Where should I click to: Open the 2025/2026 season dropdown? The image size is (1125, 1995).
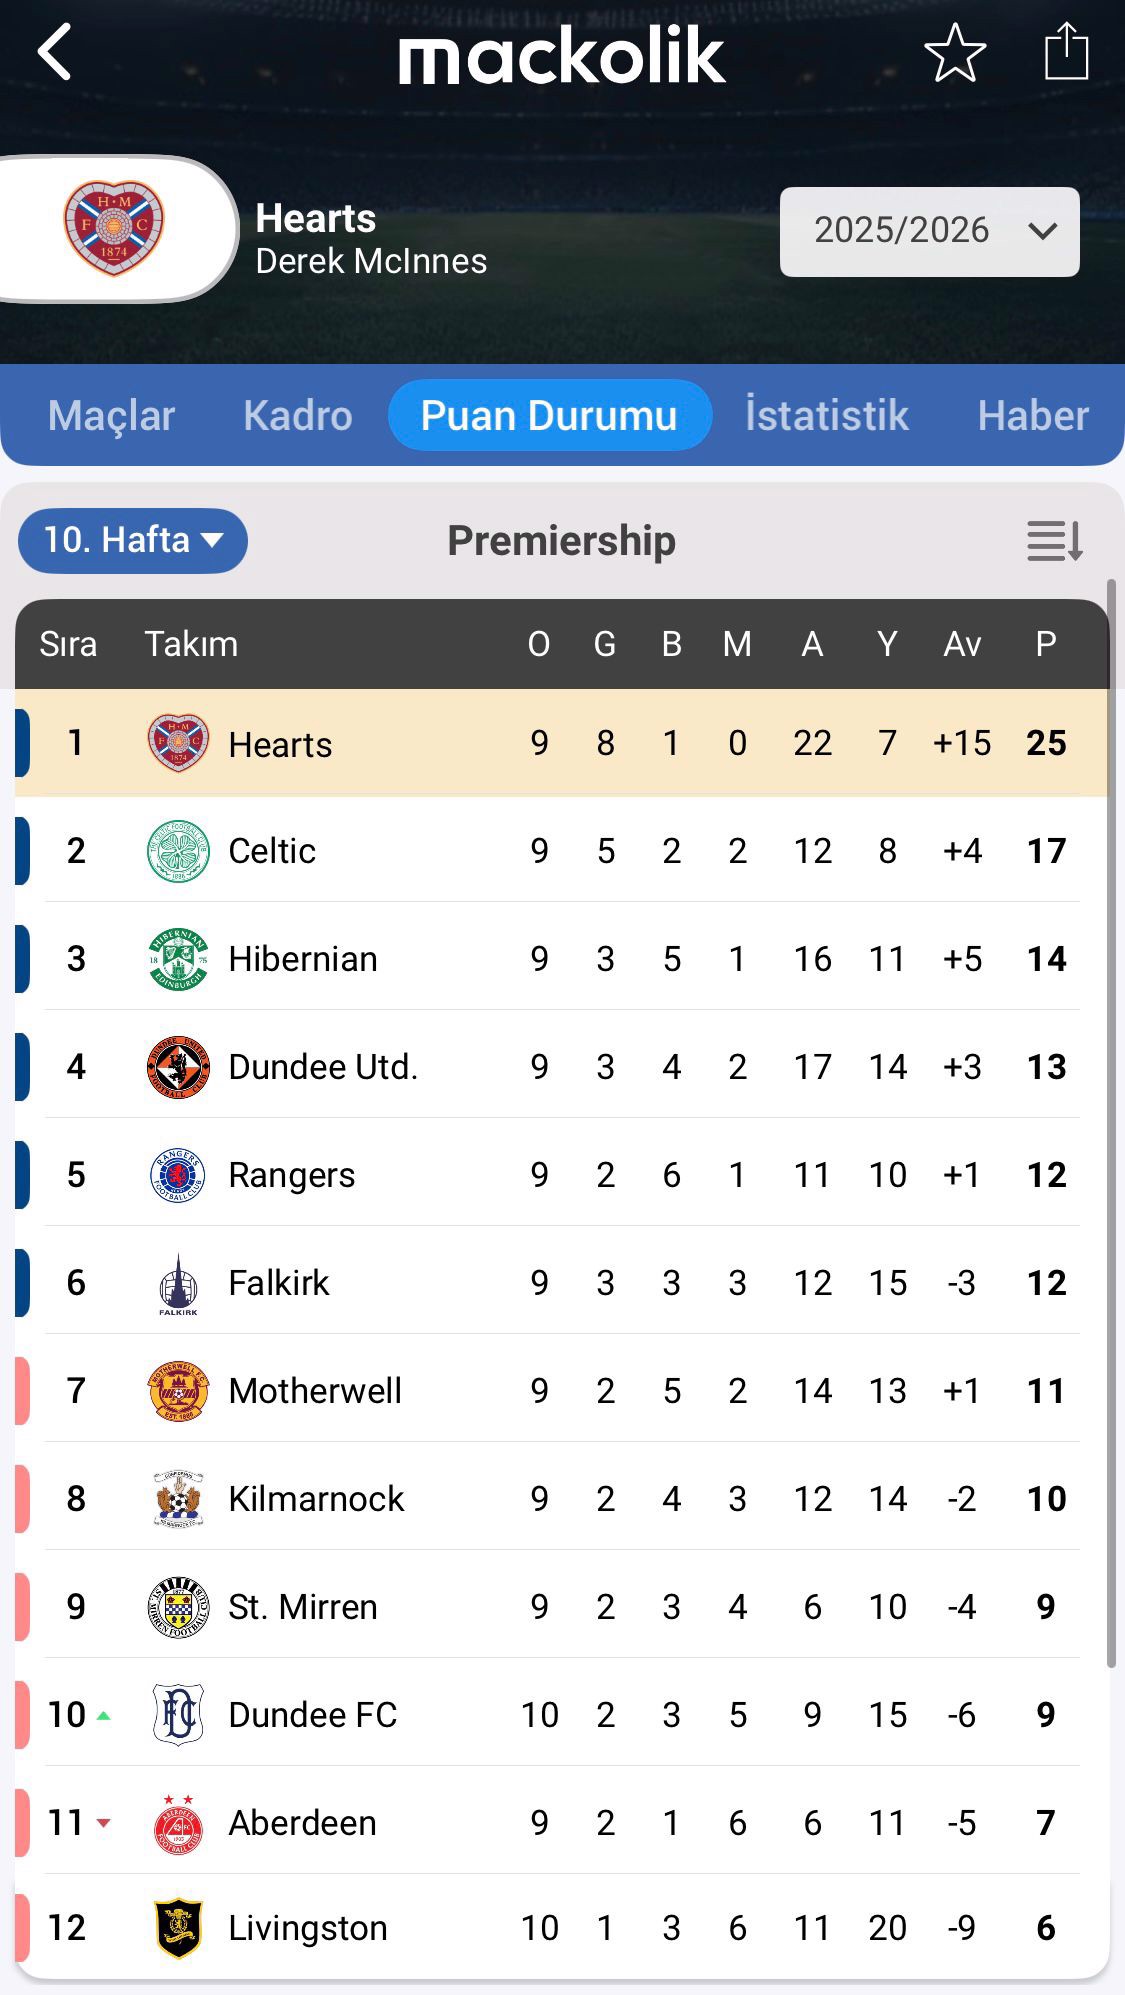click(x=929, y=231)
